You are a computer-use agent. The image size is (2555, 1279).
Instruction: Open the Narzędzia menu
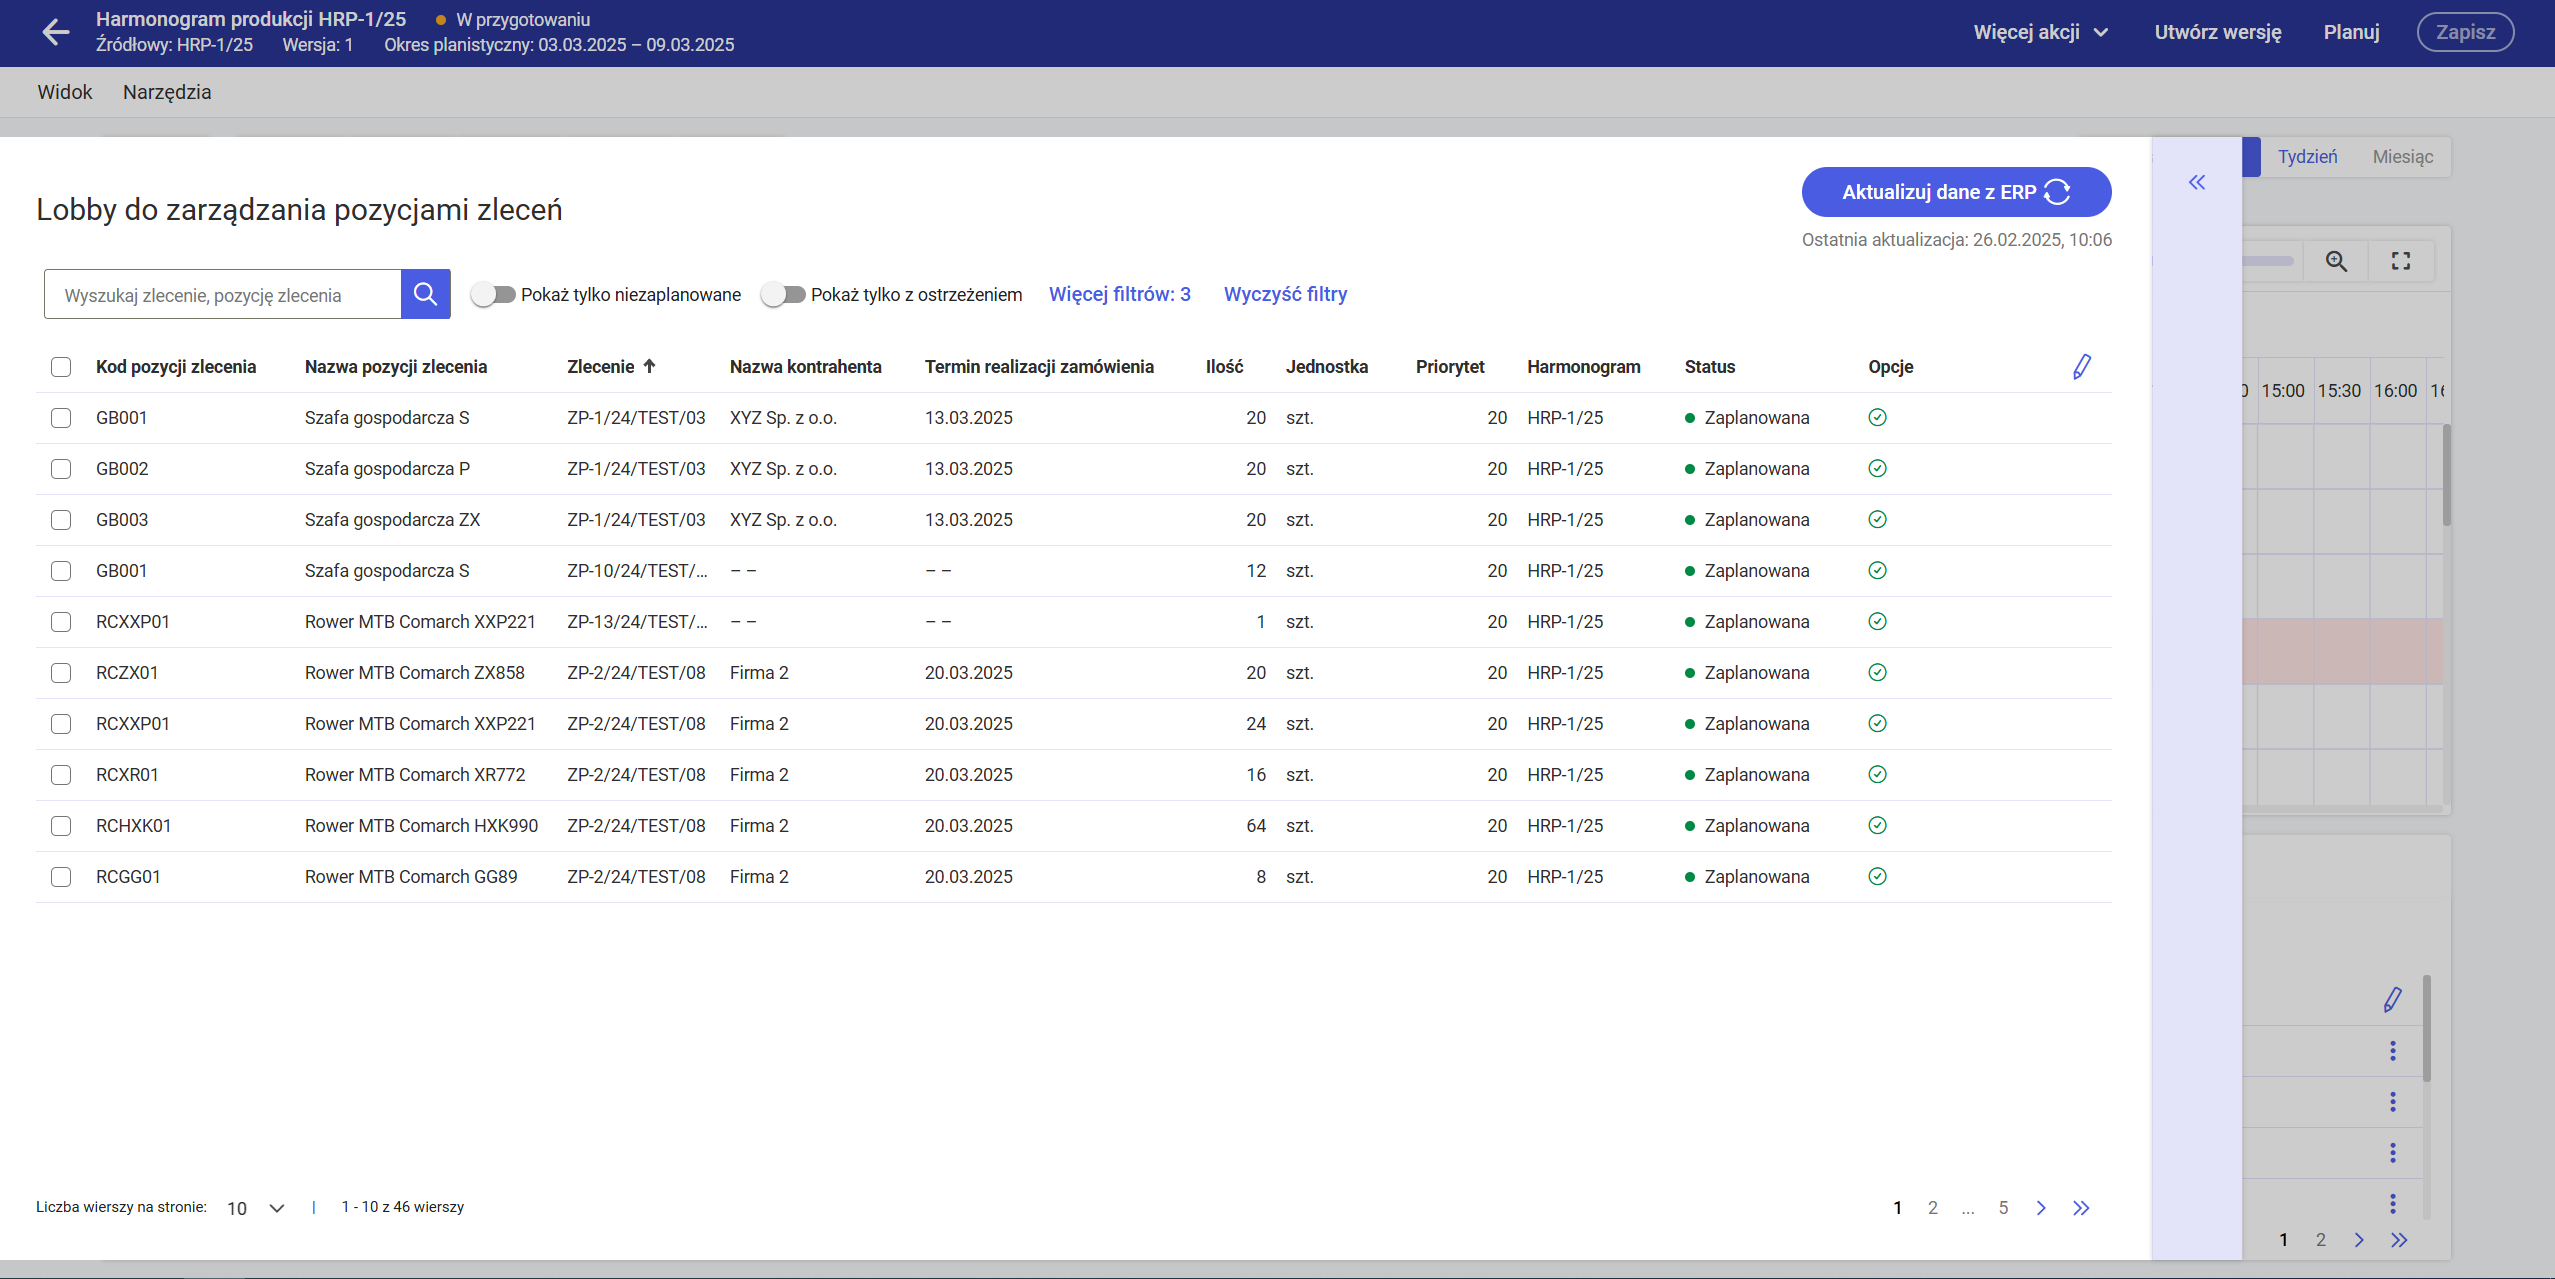[x=167, y=92]
